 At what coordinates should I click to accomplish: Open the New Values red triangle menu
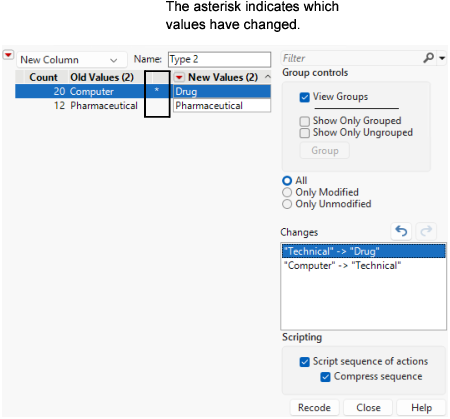[x=179, y=77]
